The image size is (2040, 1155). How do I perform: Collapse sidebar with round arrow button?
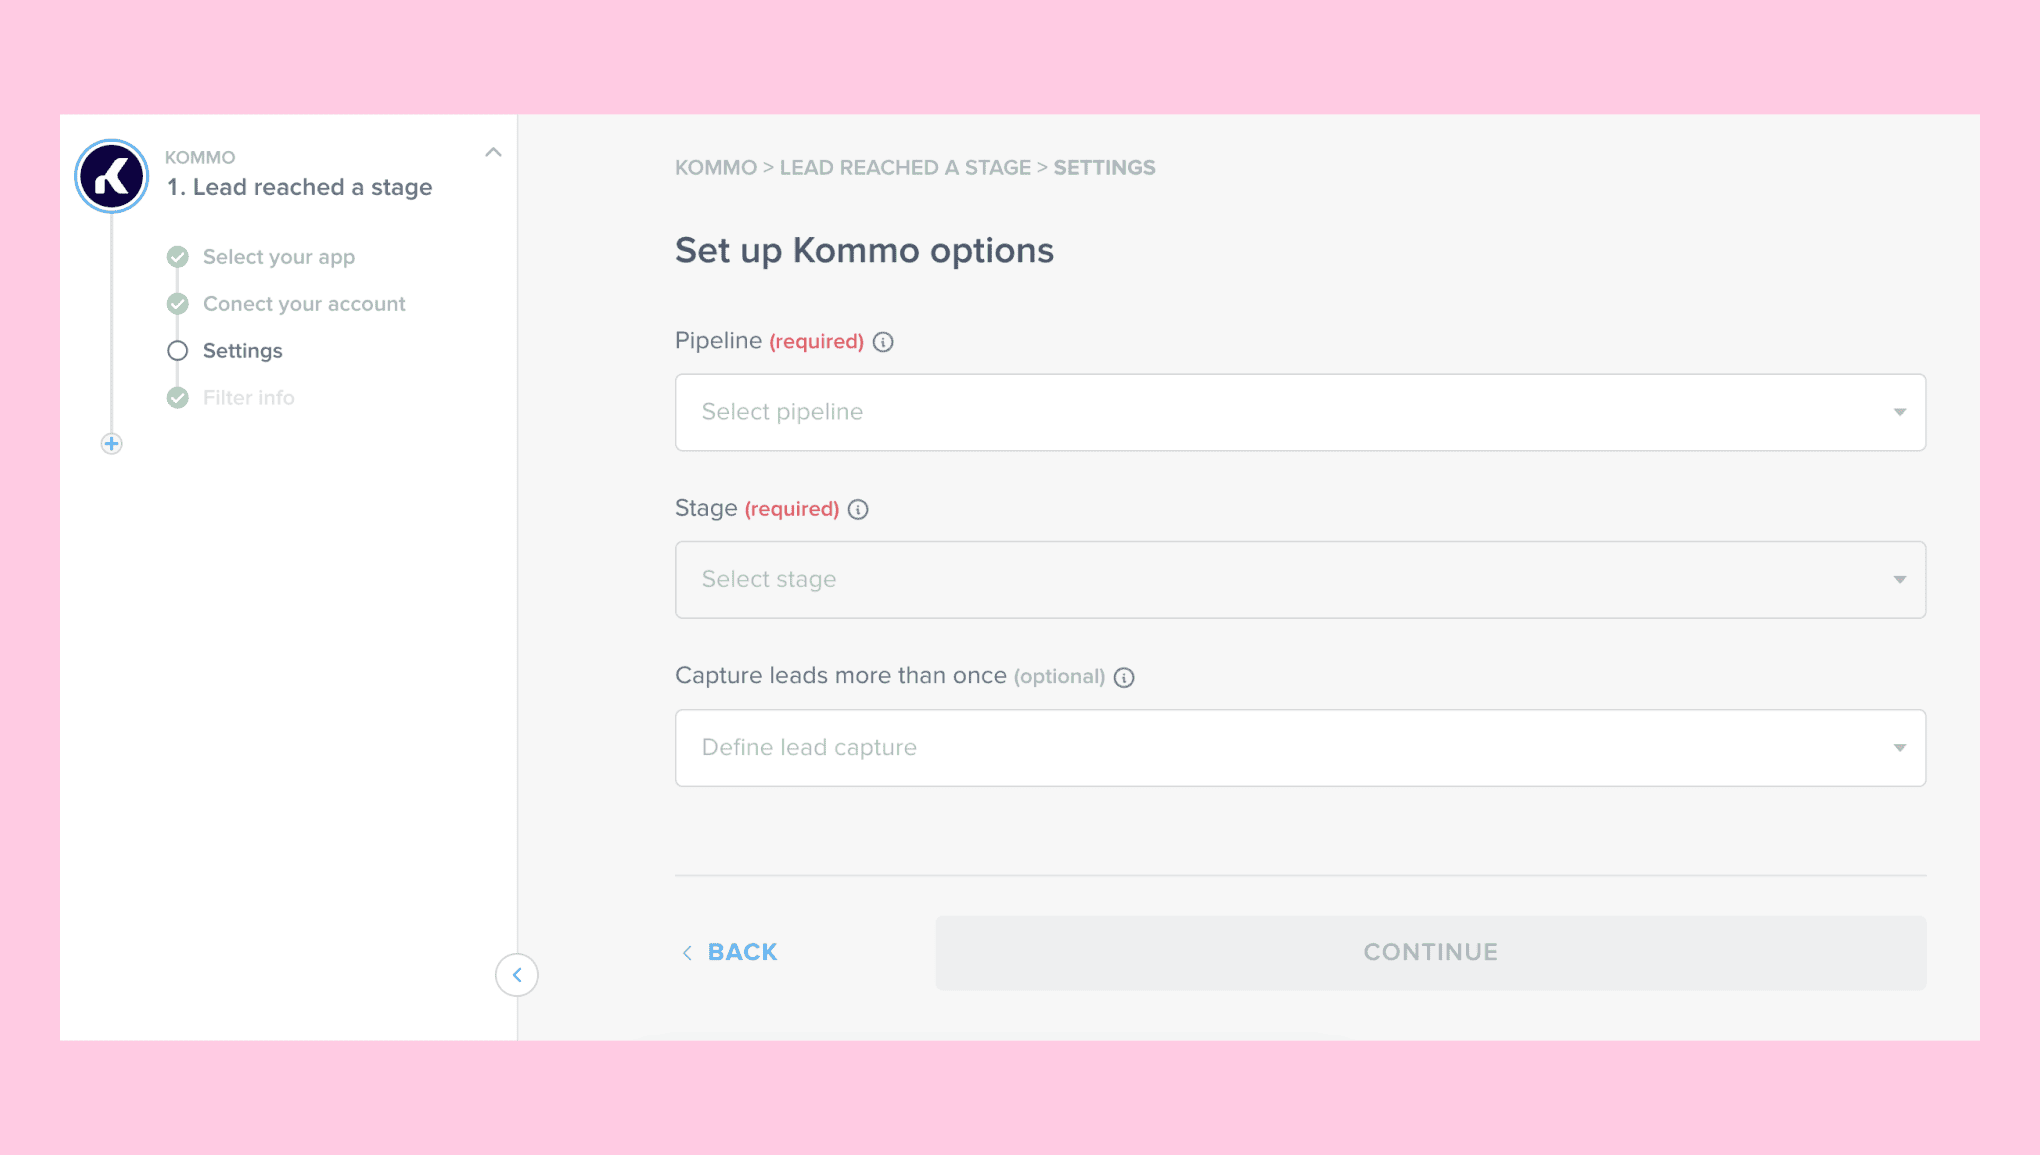pyautogui.click(x=517, y=975)
